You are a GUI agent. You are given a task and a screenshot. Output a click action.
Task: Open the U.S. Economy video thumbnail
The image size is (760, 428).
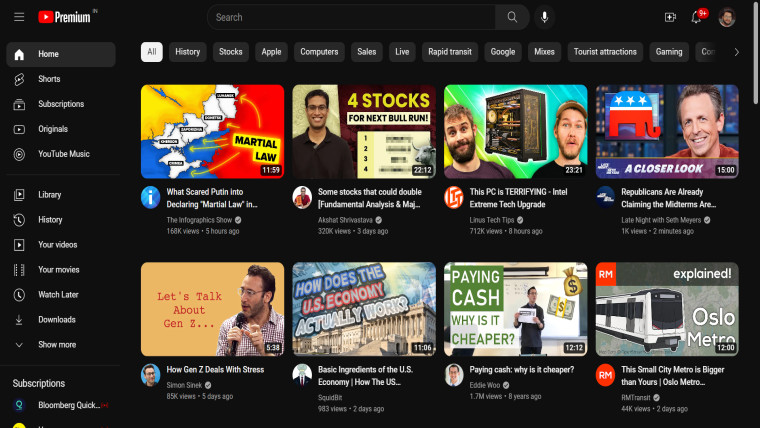(364, 309)
